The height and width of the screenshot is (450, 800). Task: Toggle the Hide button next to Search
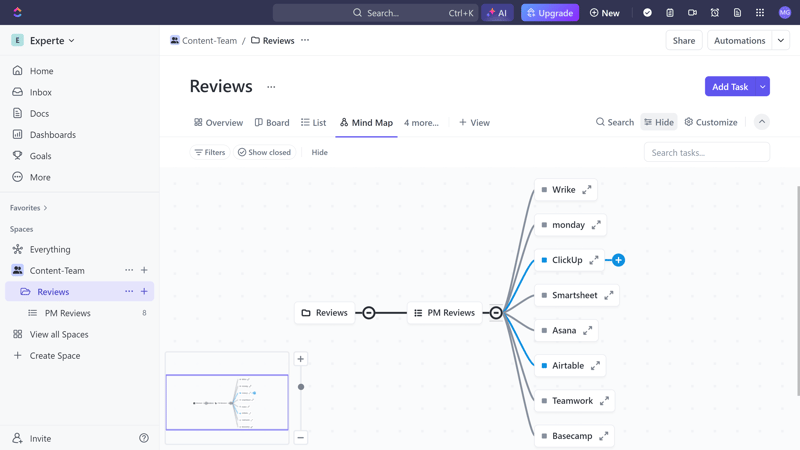659,122
